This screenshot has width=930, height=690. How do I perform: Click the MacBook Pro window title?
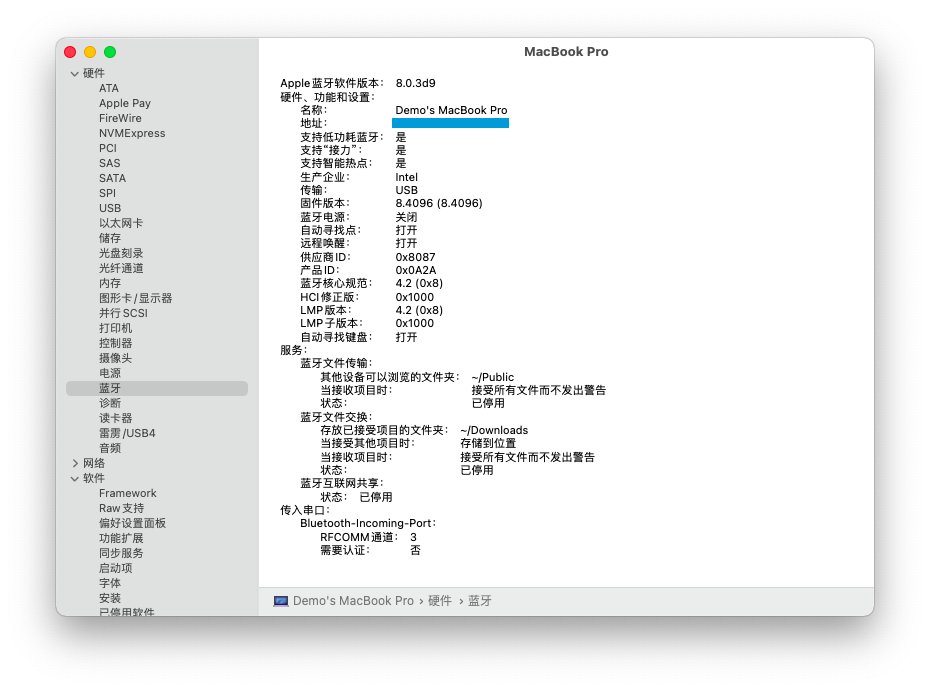tap(566, 52)
